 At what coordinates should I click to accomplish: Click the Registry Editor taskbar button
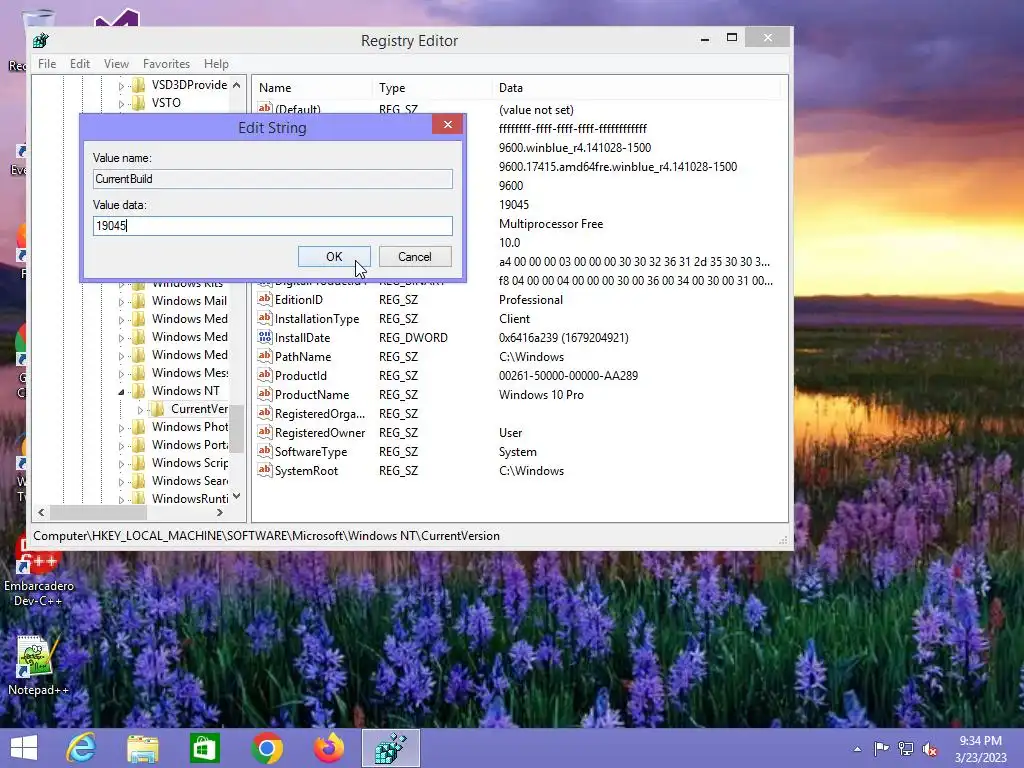coord(391,748)
